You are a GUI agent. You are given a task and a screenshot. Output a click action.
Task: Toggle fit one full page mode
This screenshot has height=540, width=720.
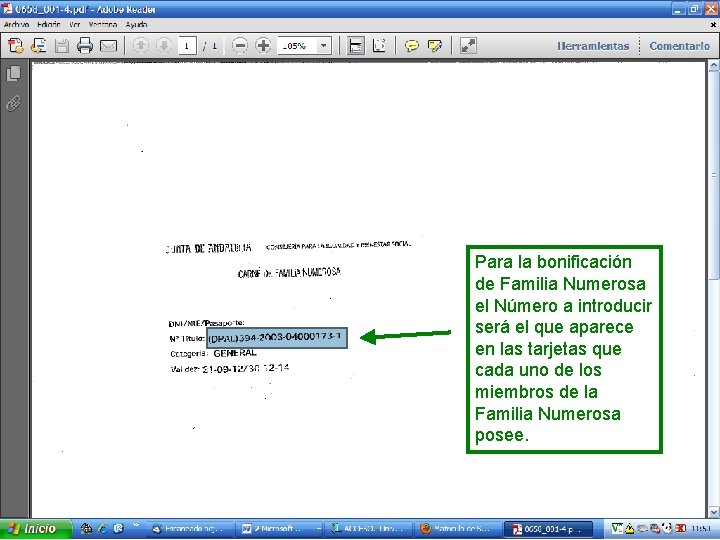(x=379, y=45)
